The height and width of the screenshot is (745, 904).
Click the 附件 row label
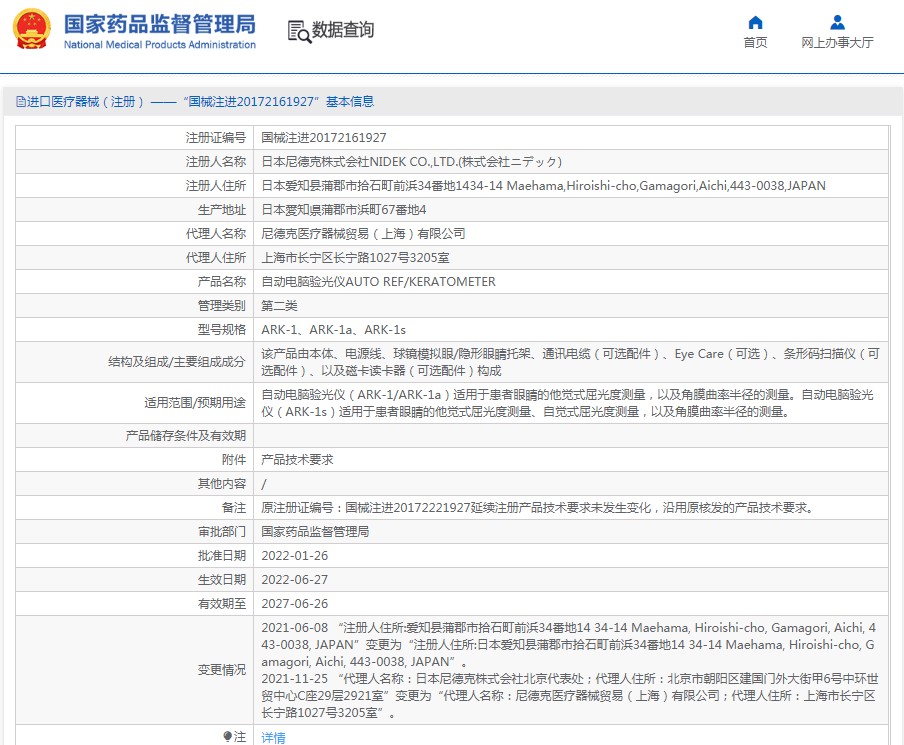pos(234,460)
